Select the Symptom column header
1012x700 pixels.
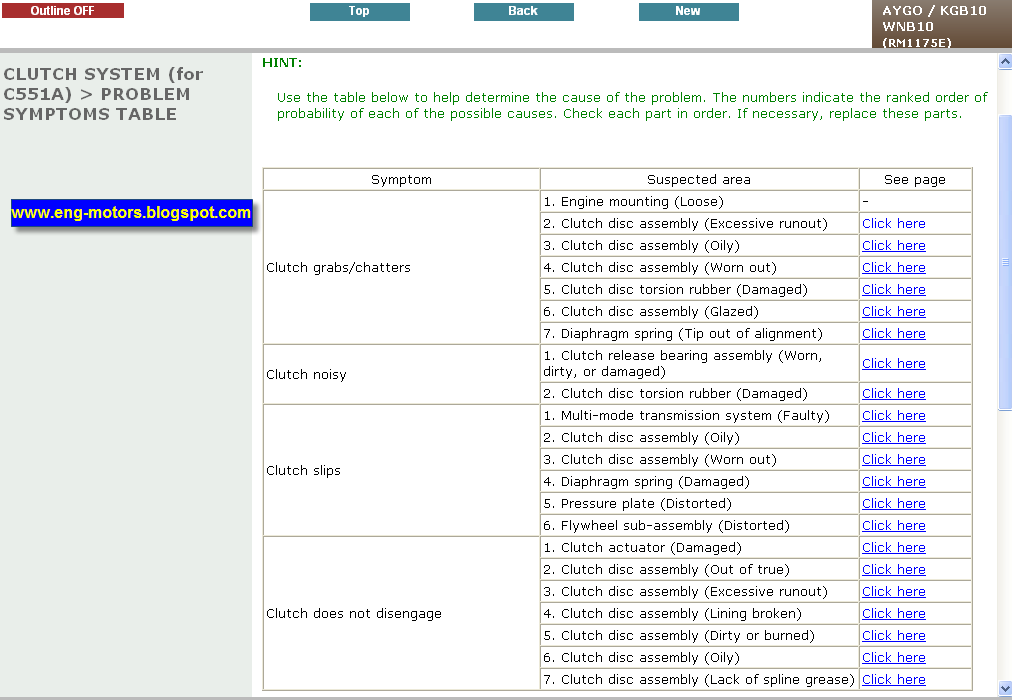401,179
